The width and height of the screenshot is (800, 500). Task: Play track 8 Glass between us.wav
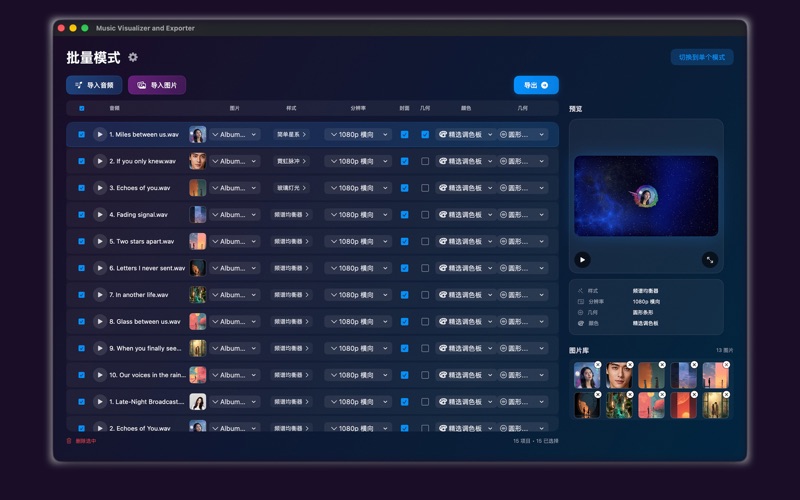pyautogui.click(x=99, y=321)
